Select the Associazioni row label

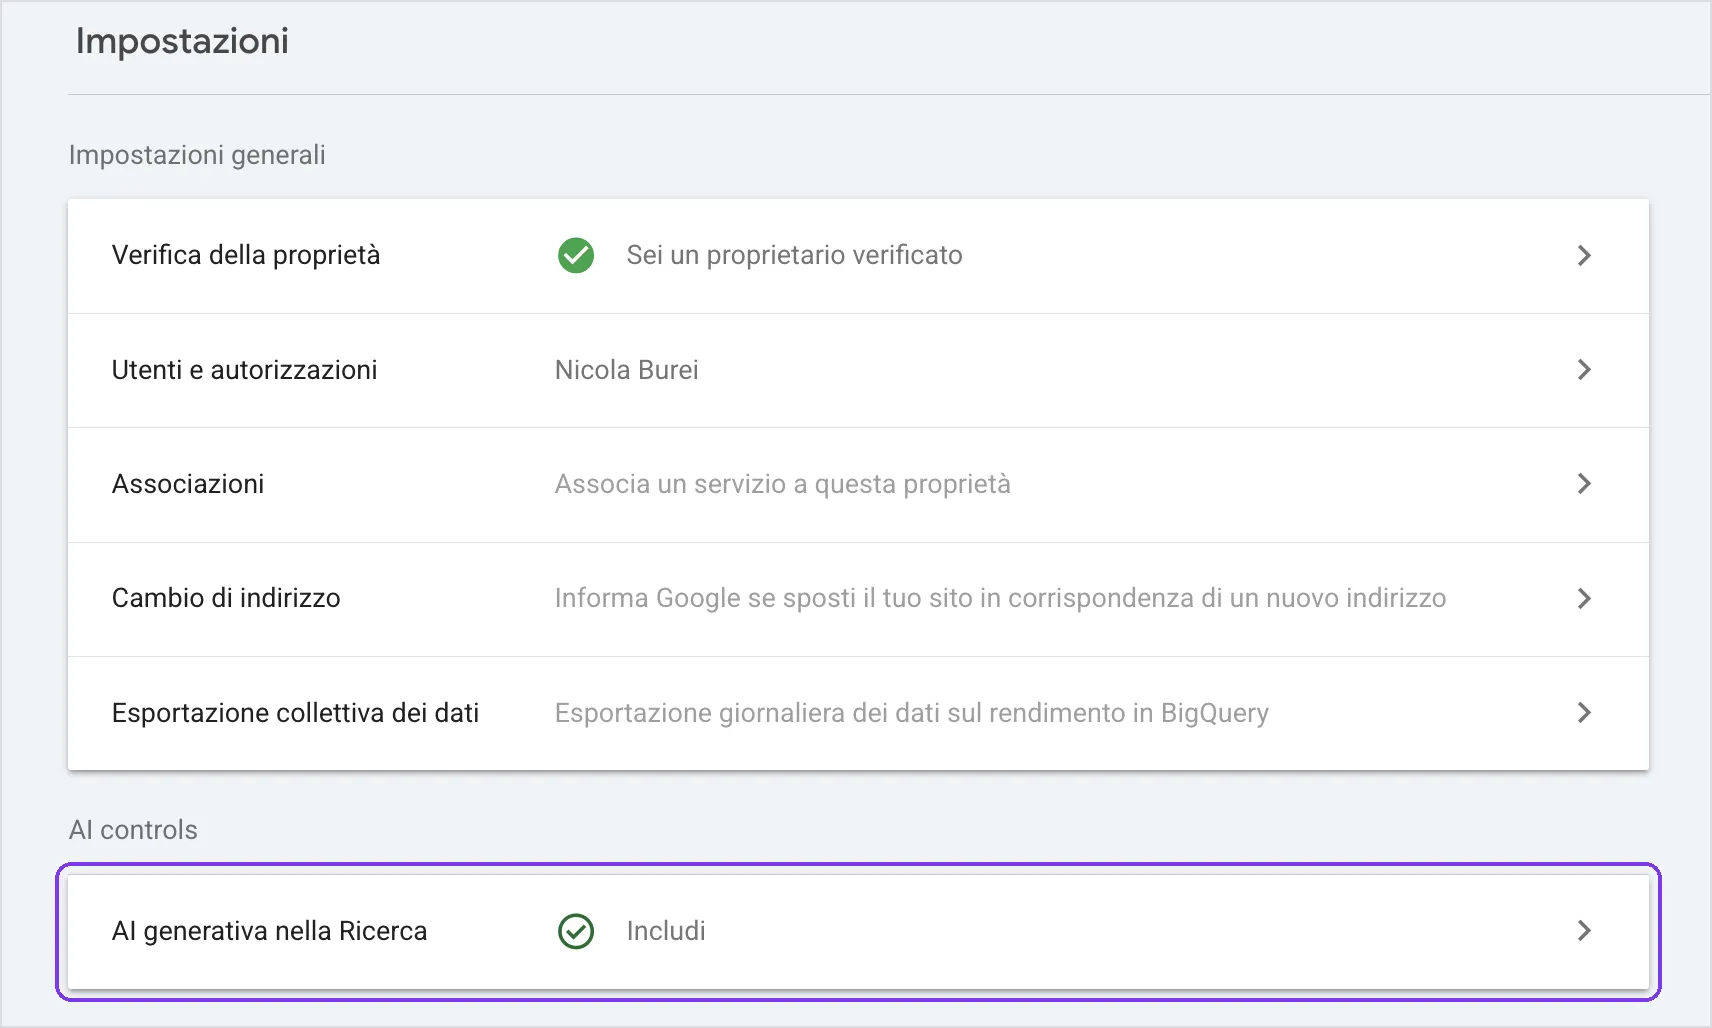point(188,484)
